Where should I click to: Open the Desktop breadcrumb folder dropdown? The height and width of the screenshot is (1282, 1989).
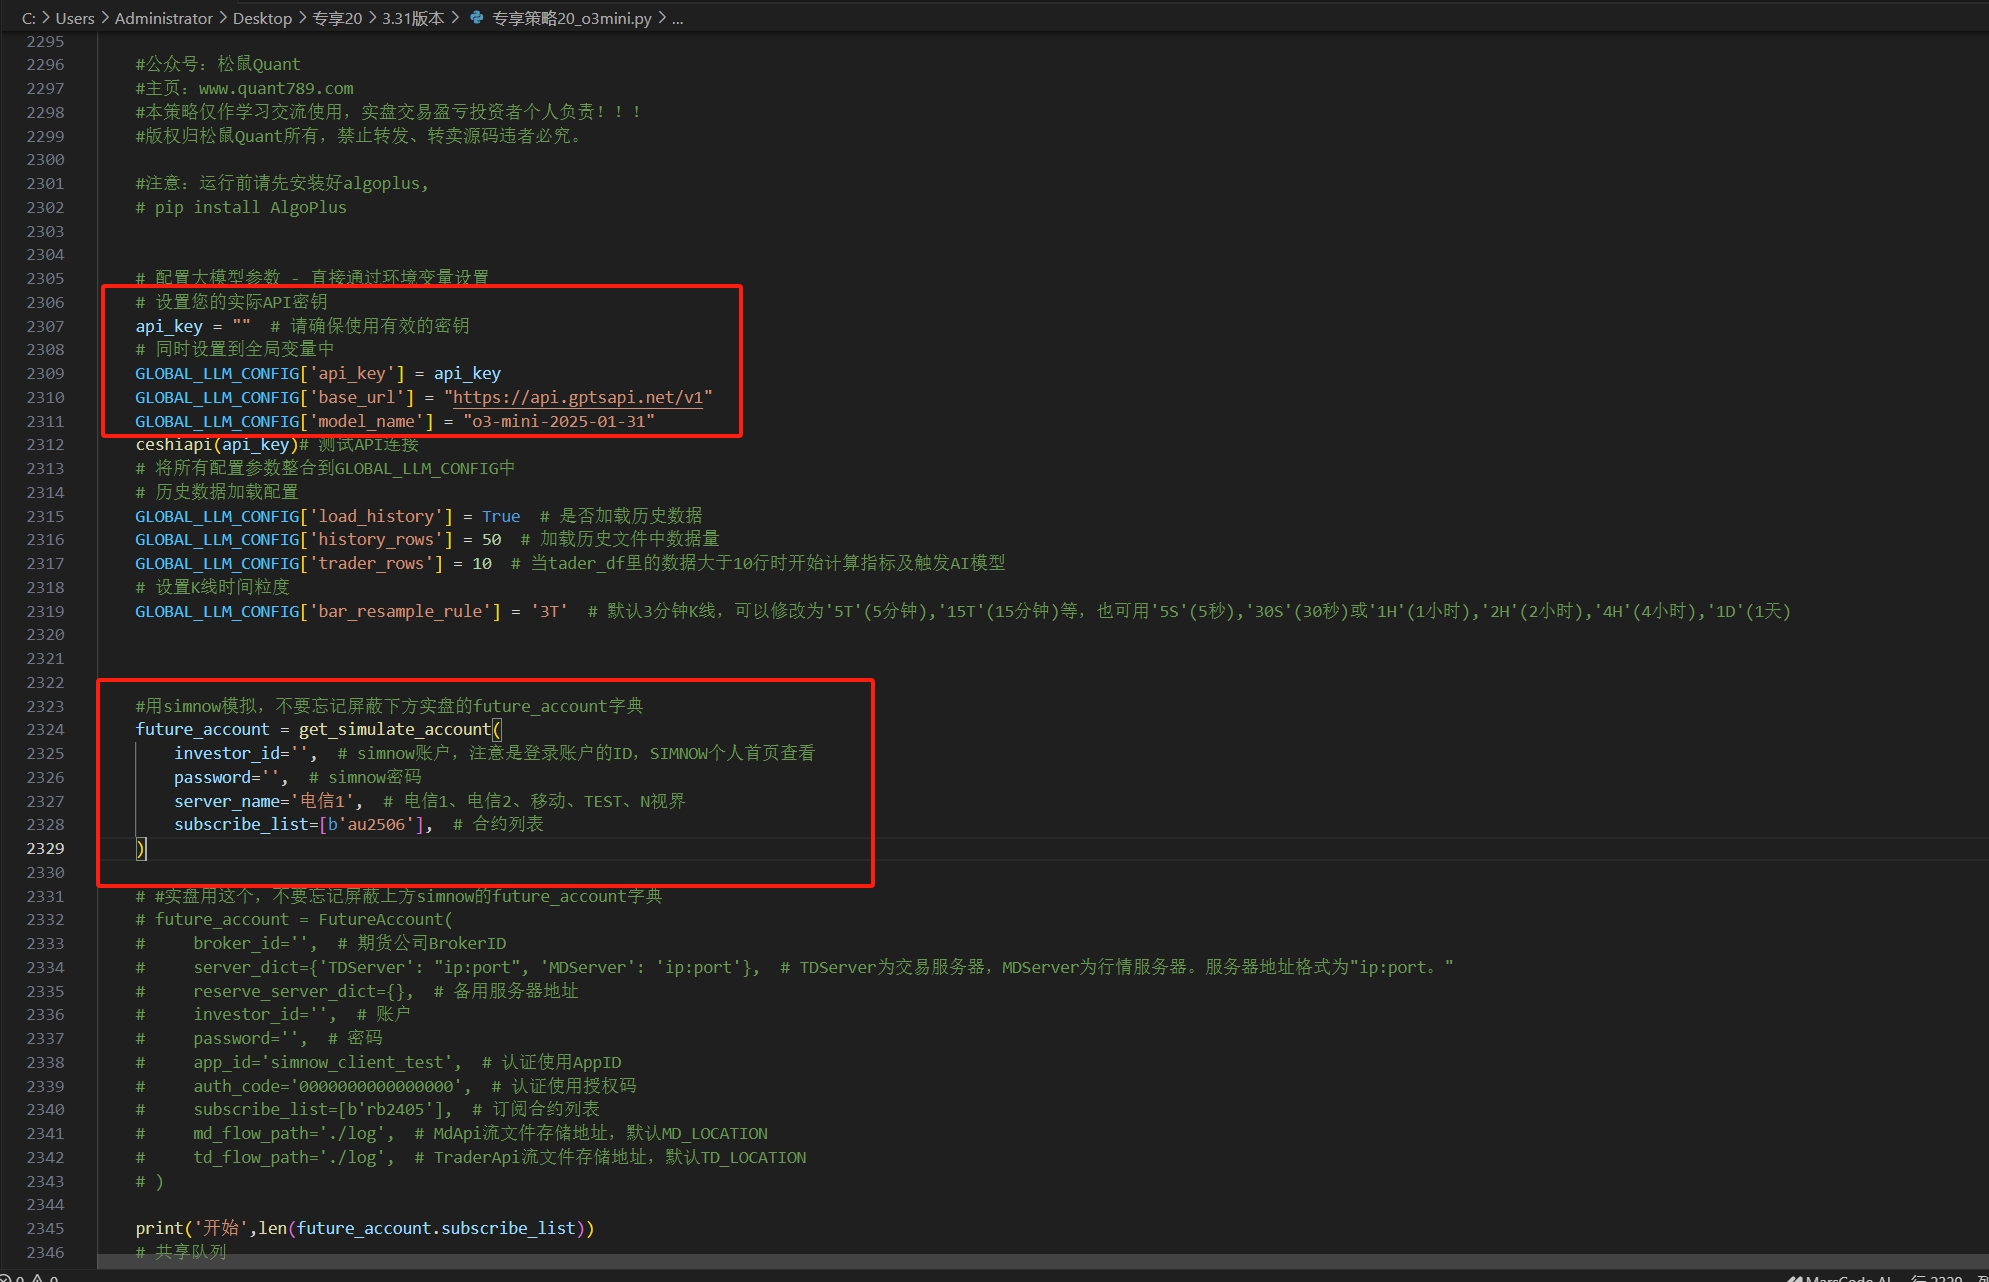click(262, 18)
